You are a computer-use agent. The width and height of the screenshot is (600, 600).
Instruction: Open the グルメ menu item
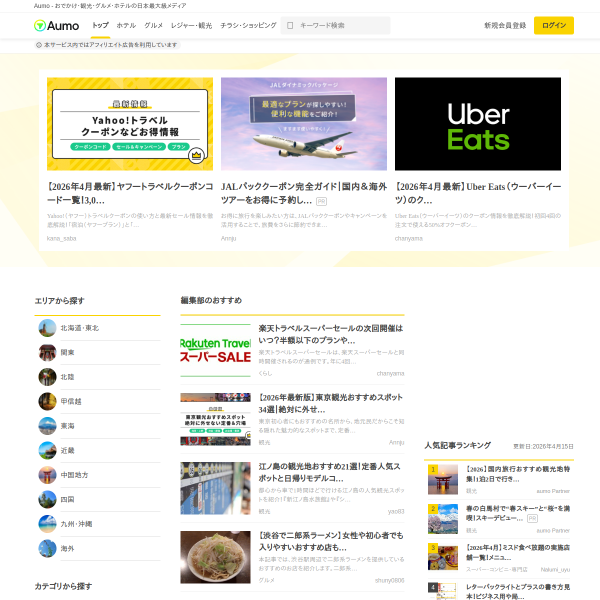point(153,25)
